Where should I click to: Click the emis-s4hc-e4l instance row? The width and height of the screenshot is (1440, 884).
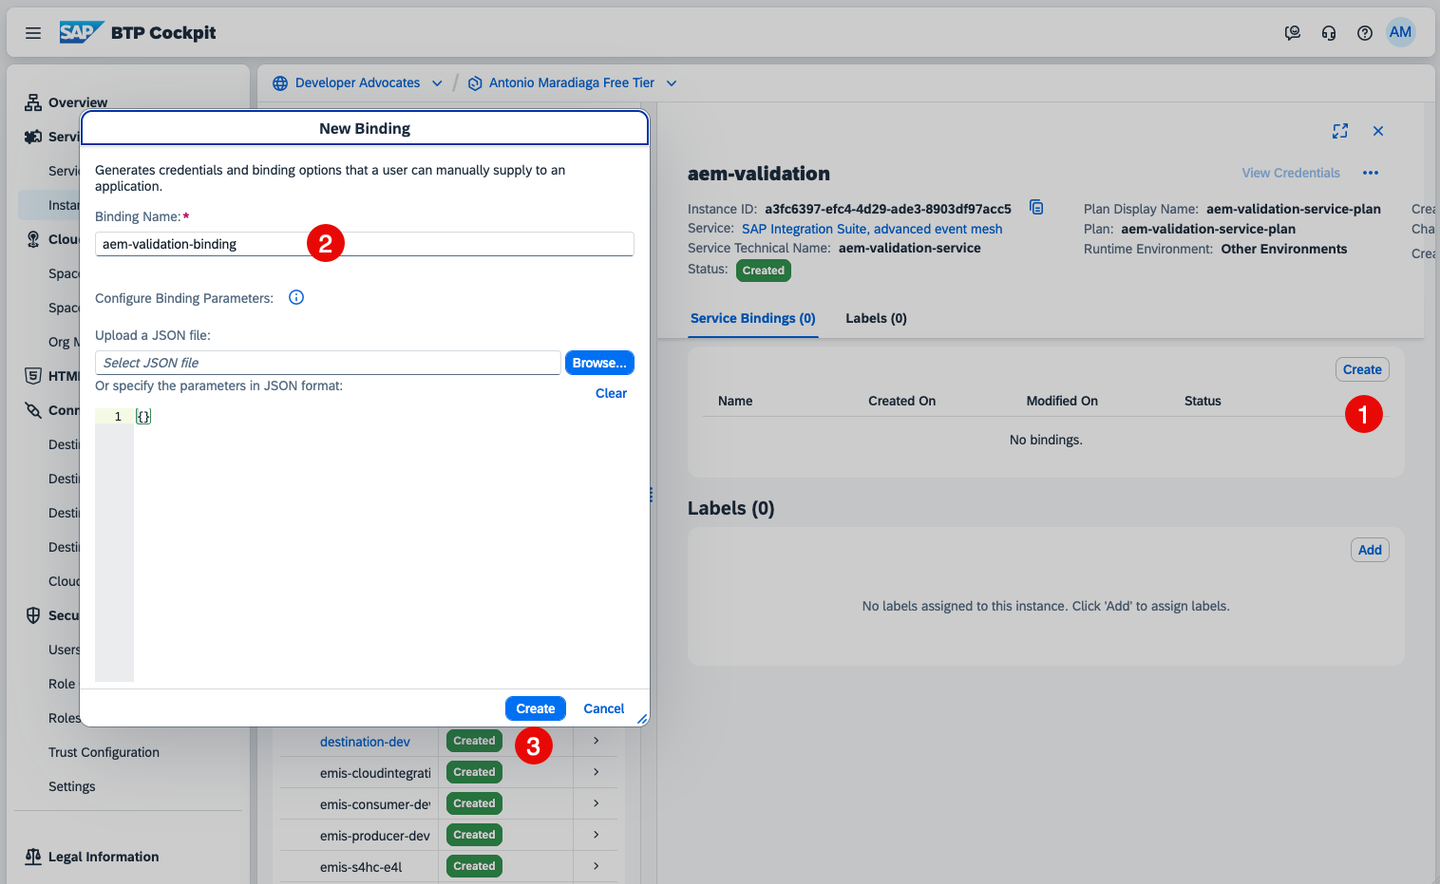coord(448,866)
